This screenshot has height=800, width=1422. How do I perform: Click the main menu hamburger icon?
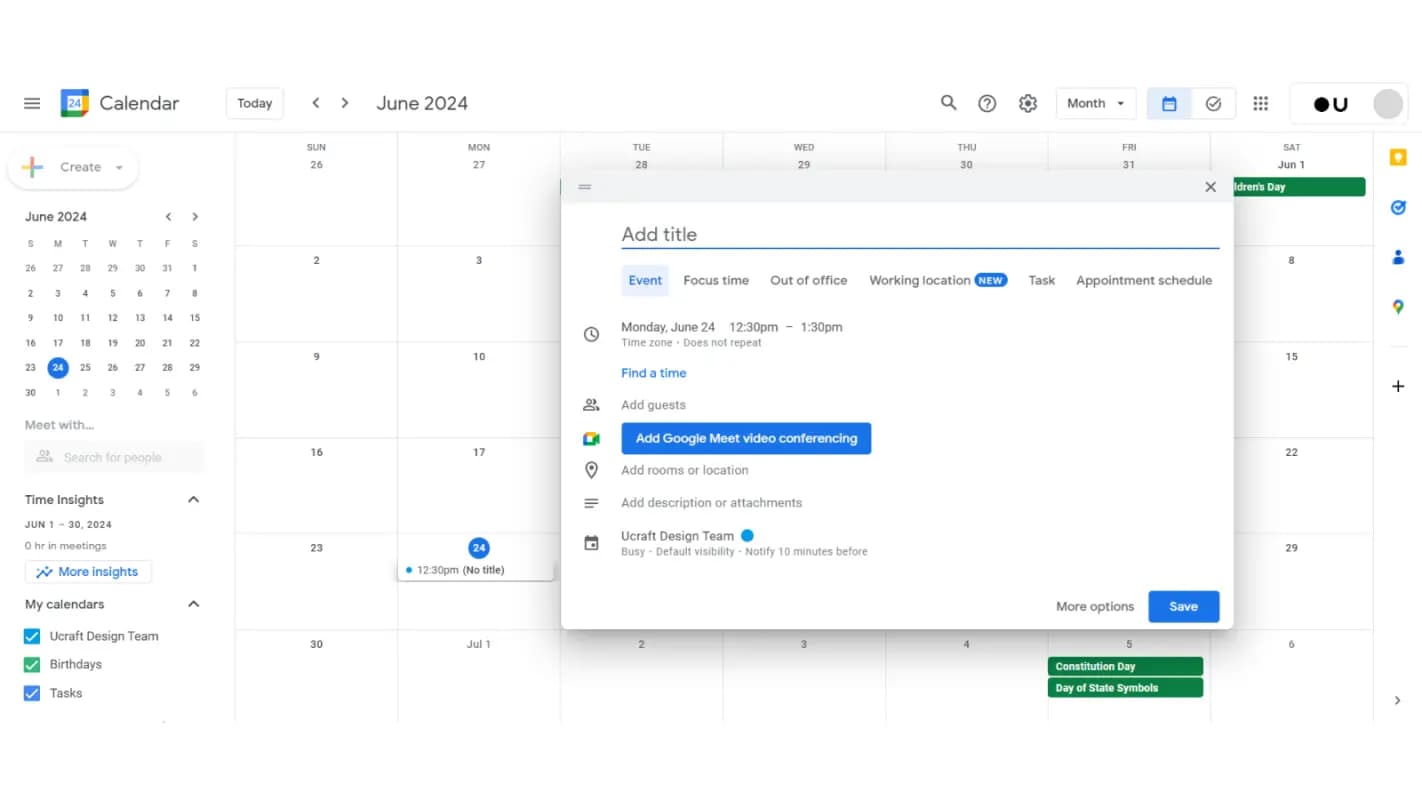coord(31,103)
